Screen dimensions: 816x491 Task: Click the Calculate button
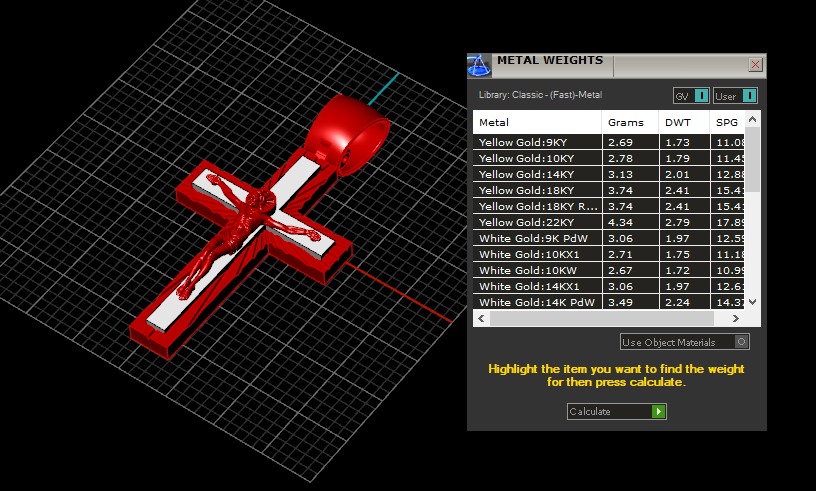(617, 411)
